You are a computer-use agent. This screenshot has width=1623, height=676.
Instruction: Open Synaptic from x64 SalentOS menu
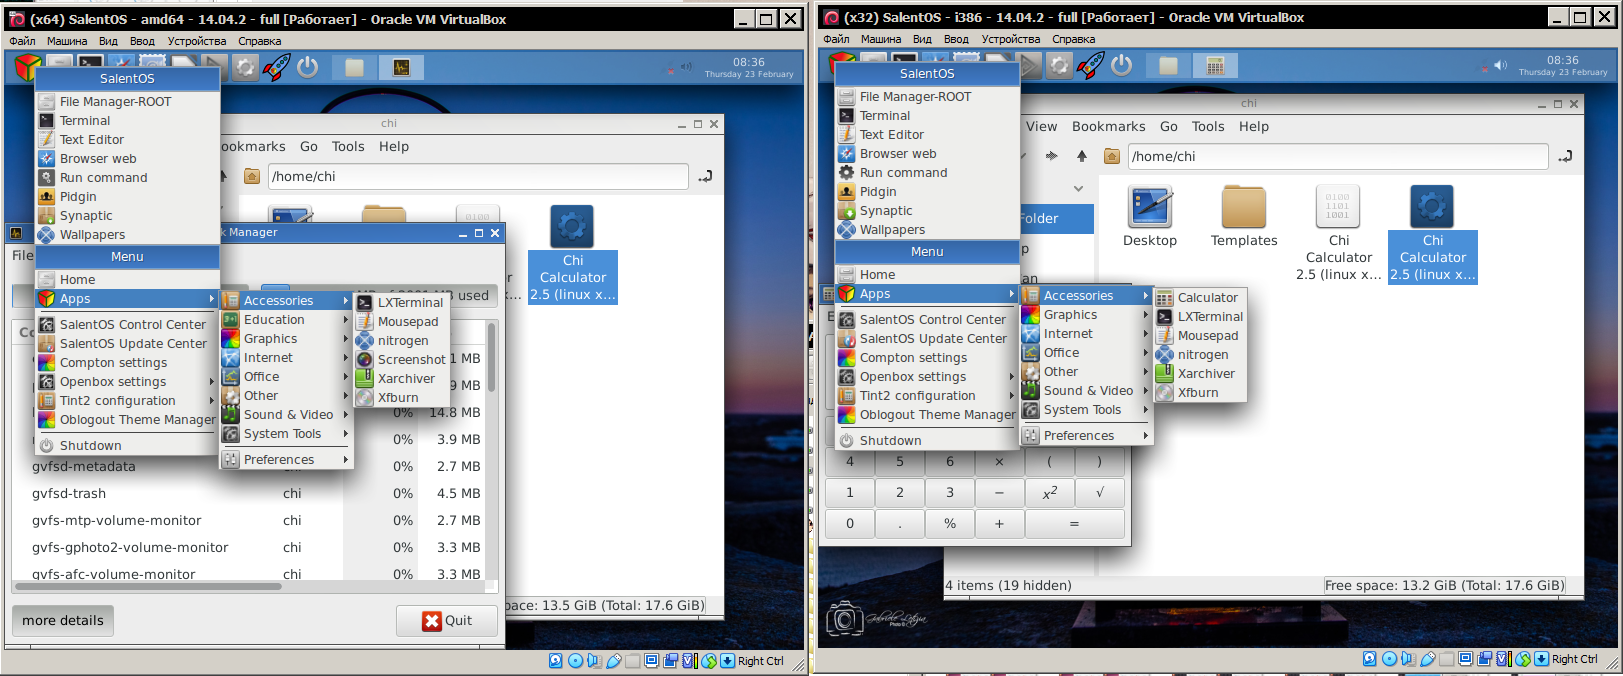(86, 216)
